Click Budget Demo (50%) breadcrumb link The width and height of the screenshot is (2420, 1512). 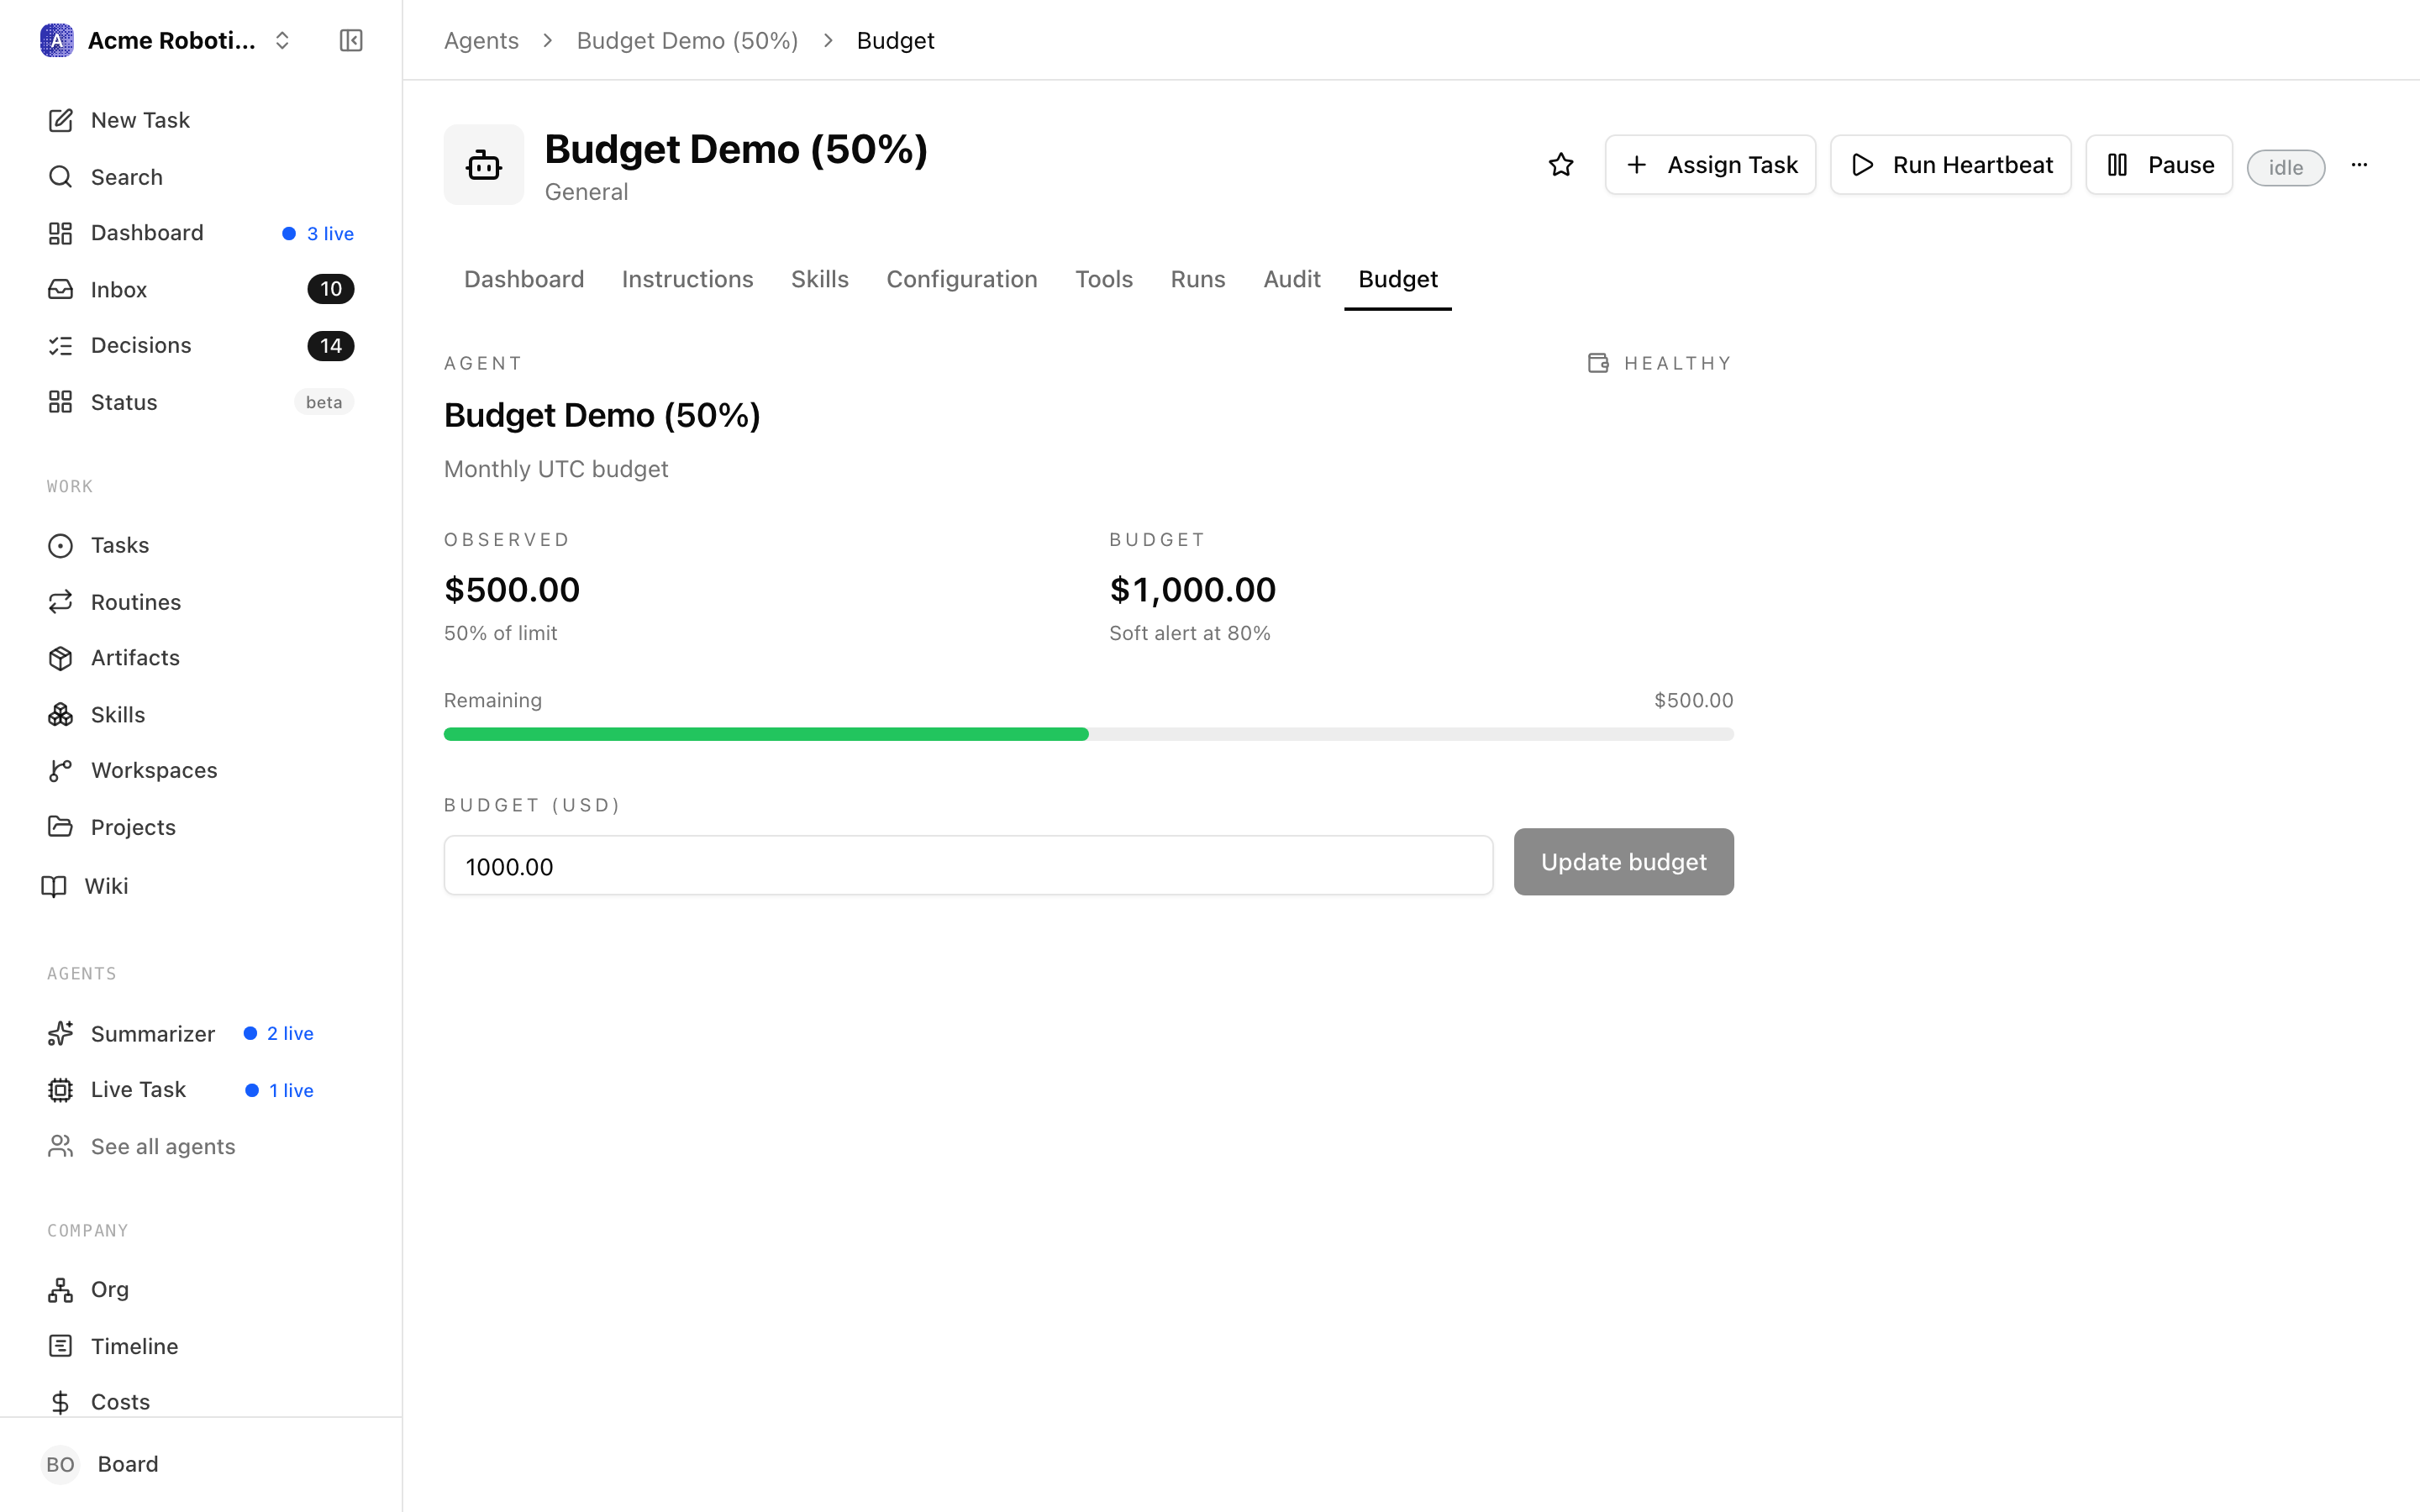coord(687,41)
